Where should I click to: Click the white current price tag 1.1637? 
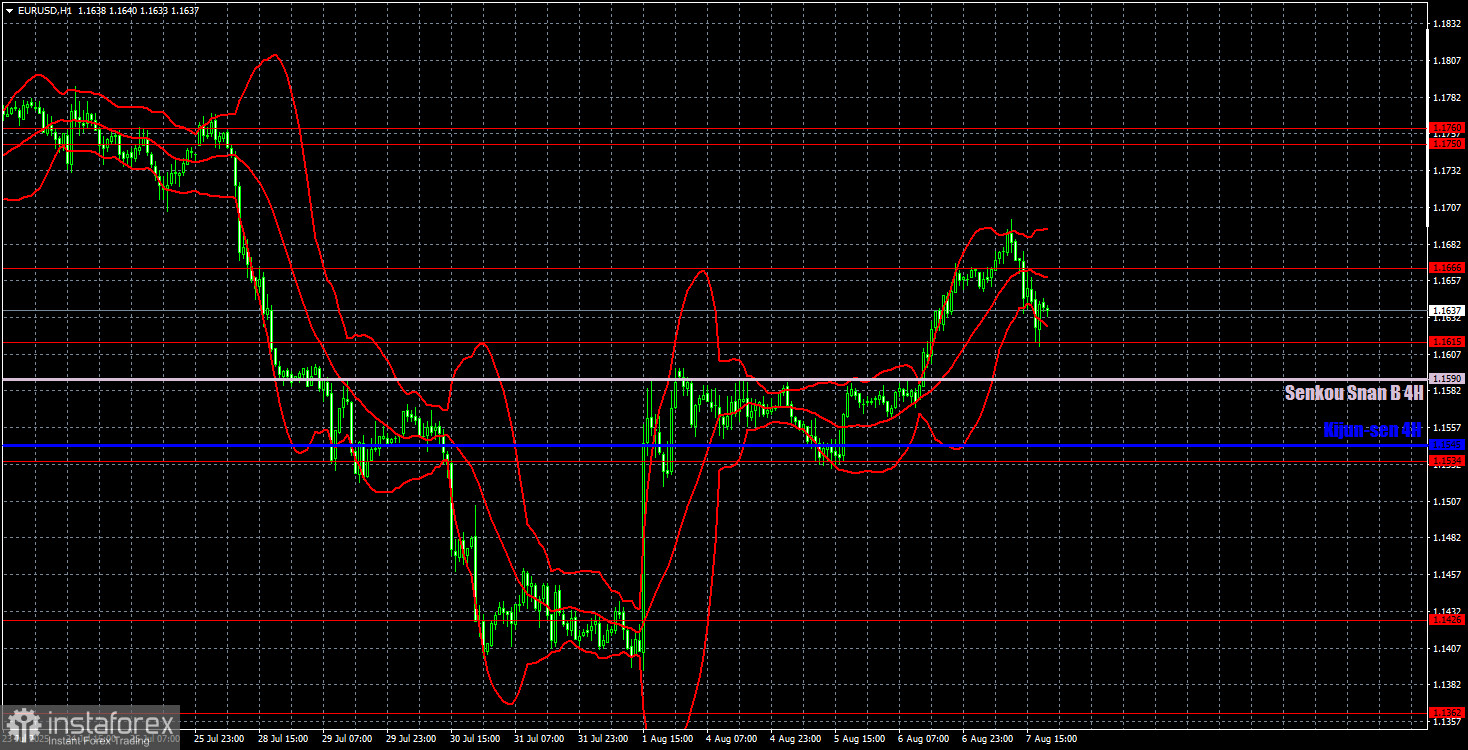pos(1447,311)
